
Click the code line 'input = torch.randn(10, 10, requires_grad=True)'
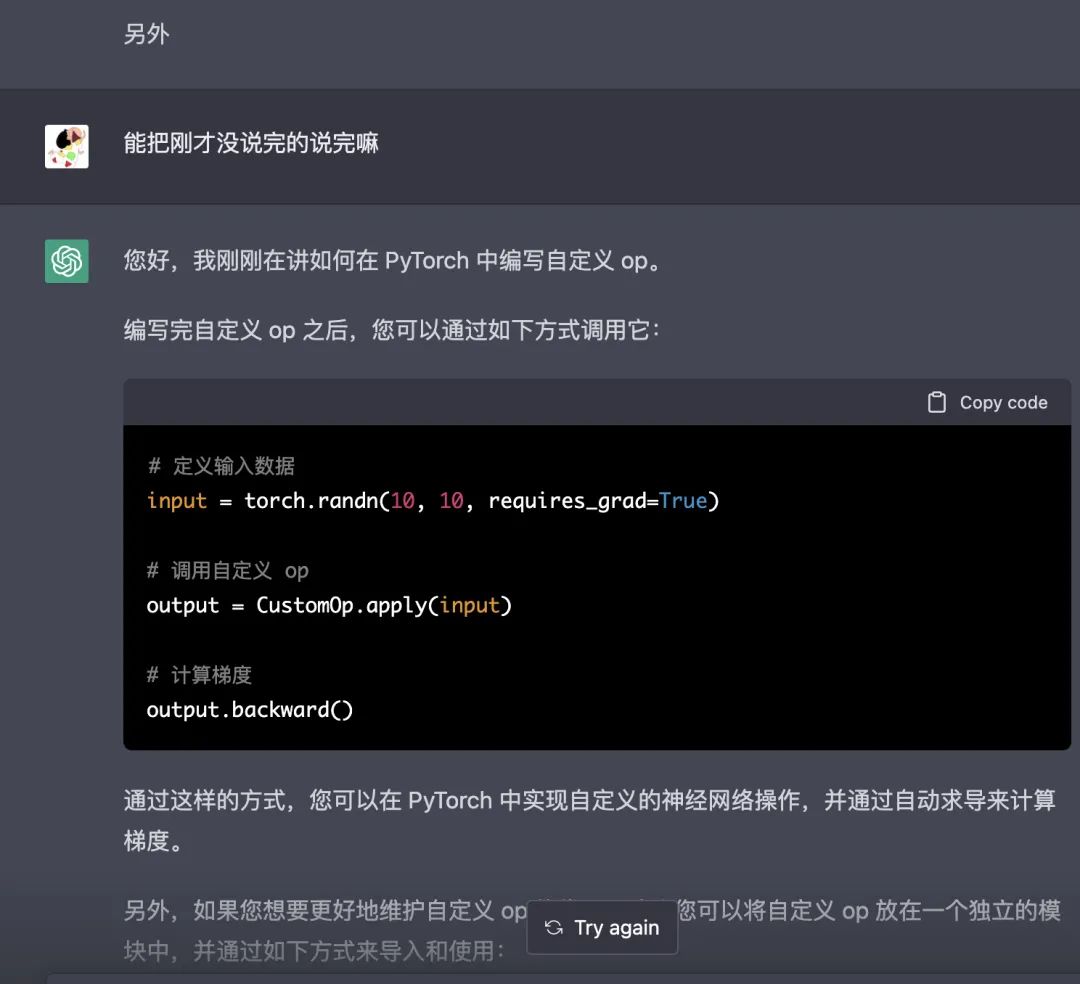(433, 501)
